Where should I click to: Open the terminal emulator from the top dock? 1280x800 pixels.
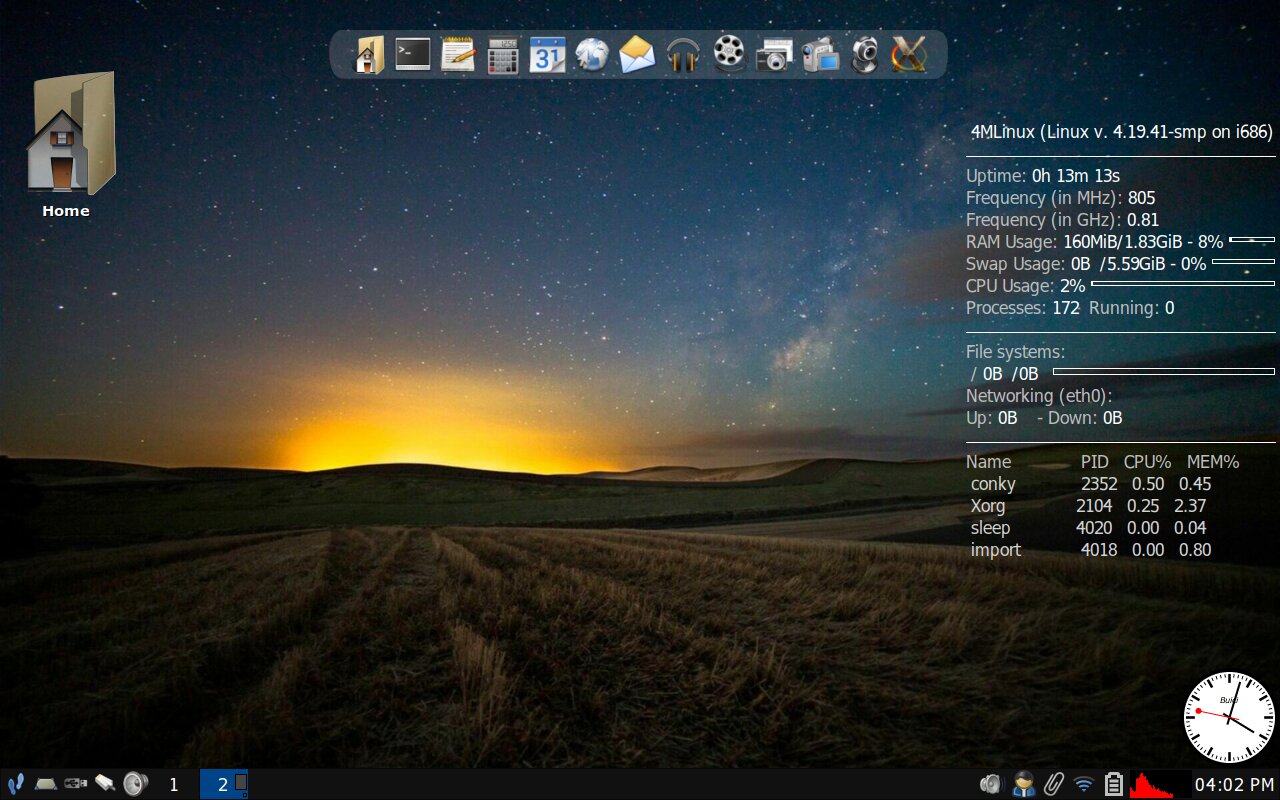pos(412,55)
